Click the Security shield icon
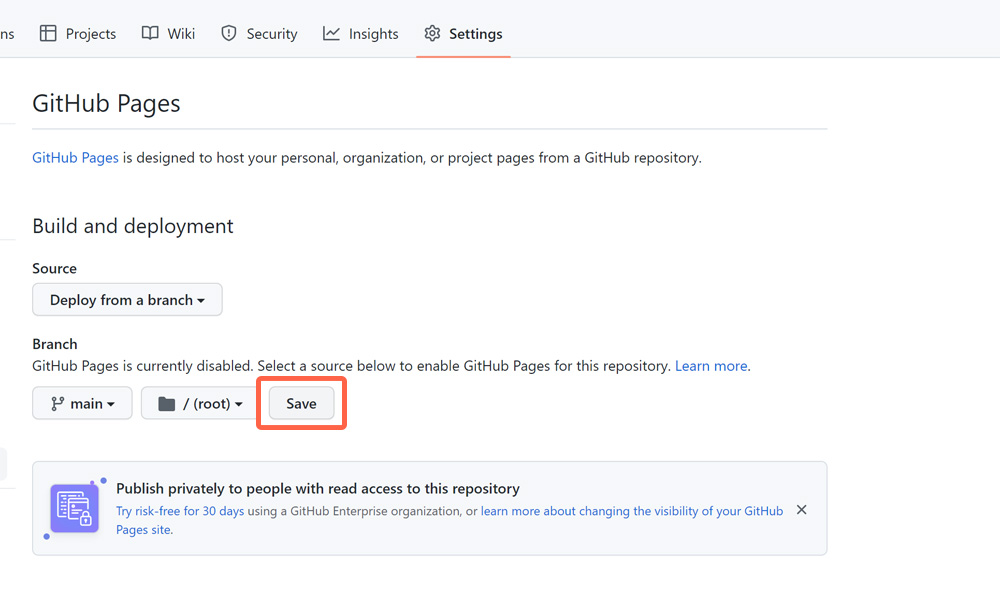This screenshot has width=1000, height=598. [228, 33]
